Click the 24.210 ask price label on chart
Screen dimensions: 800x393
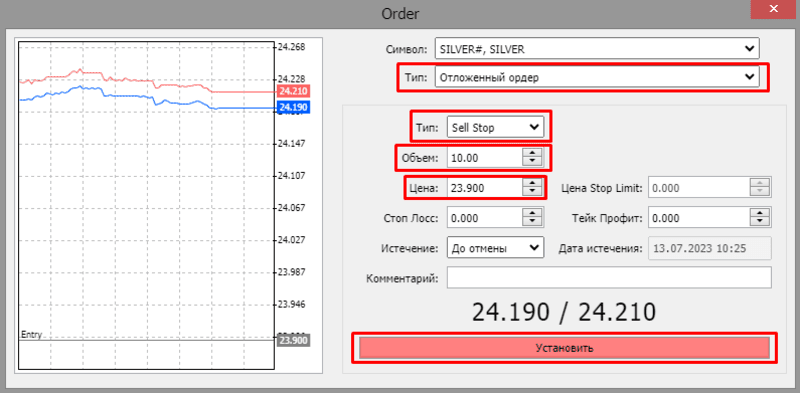pyautogui.click(x=294, y=92)
